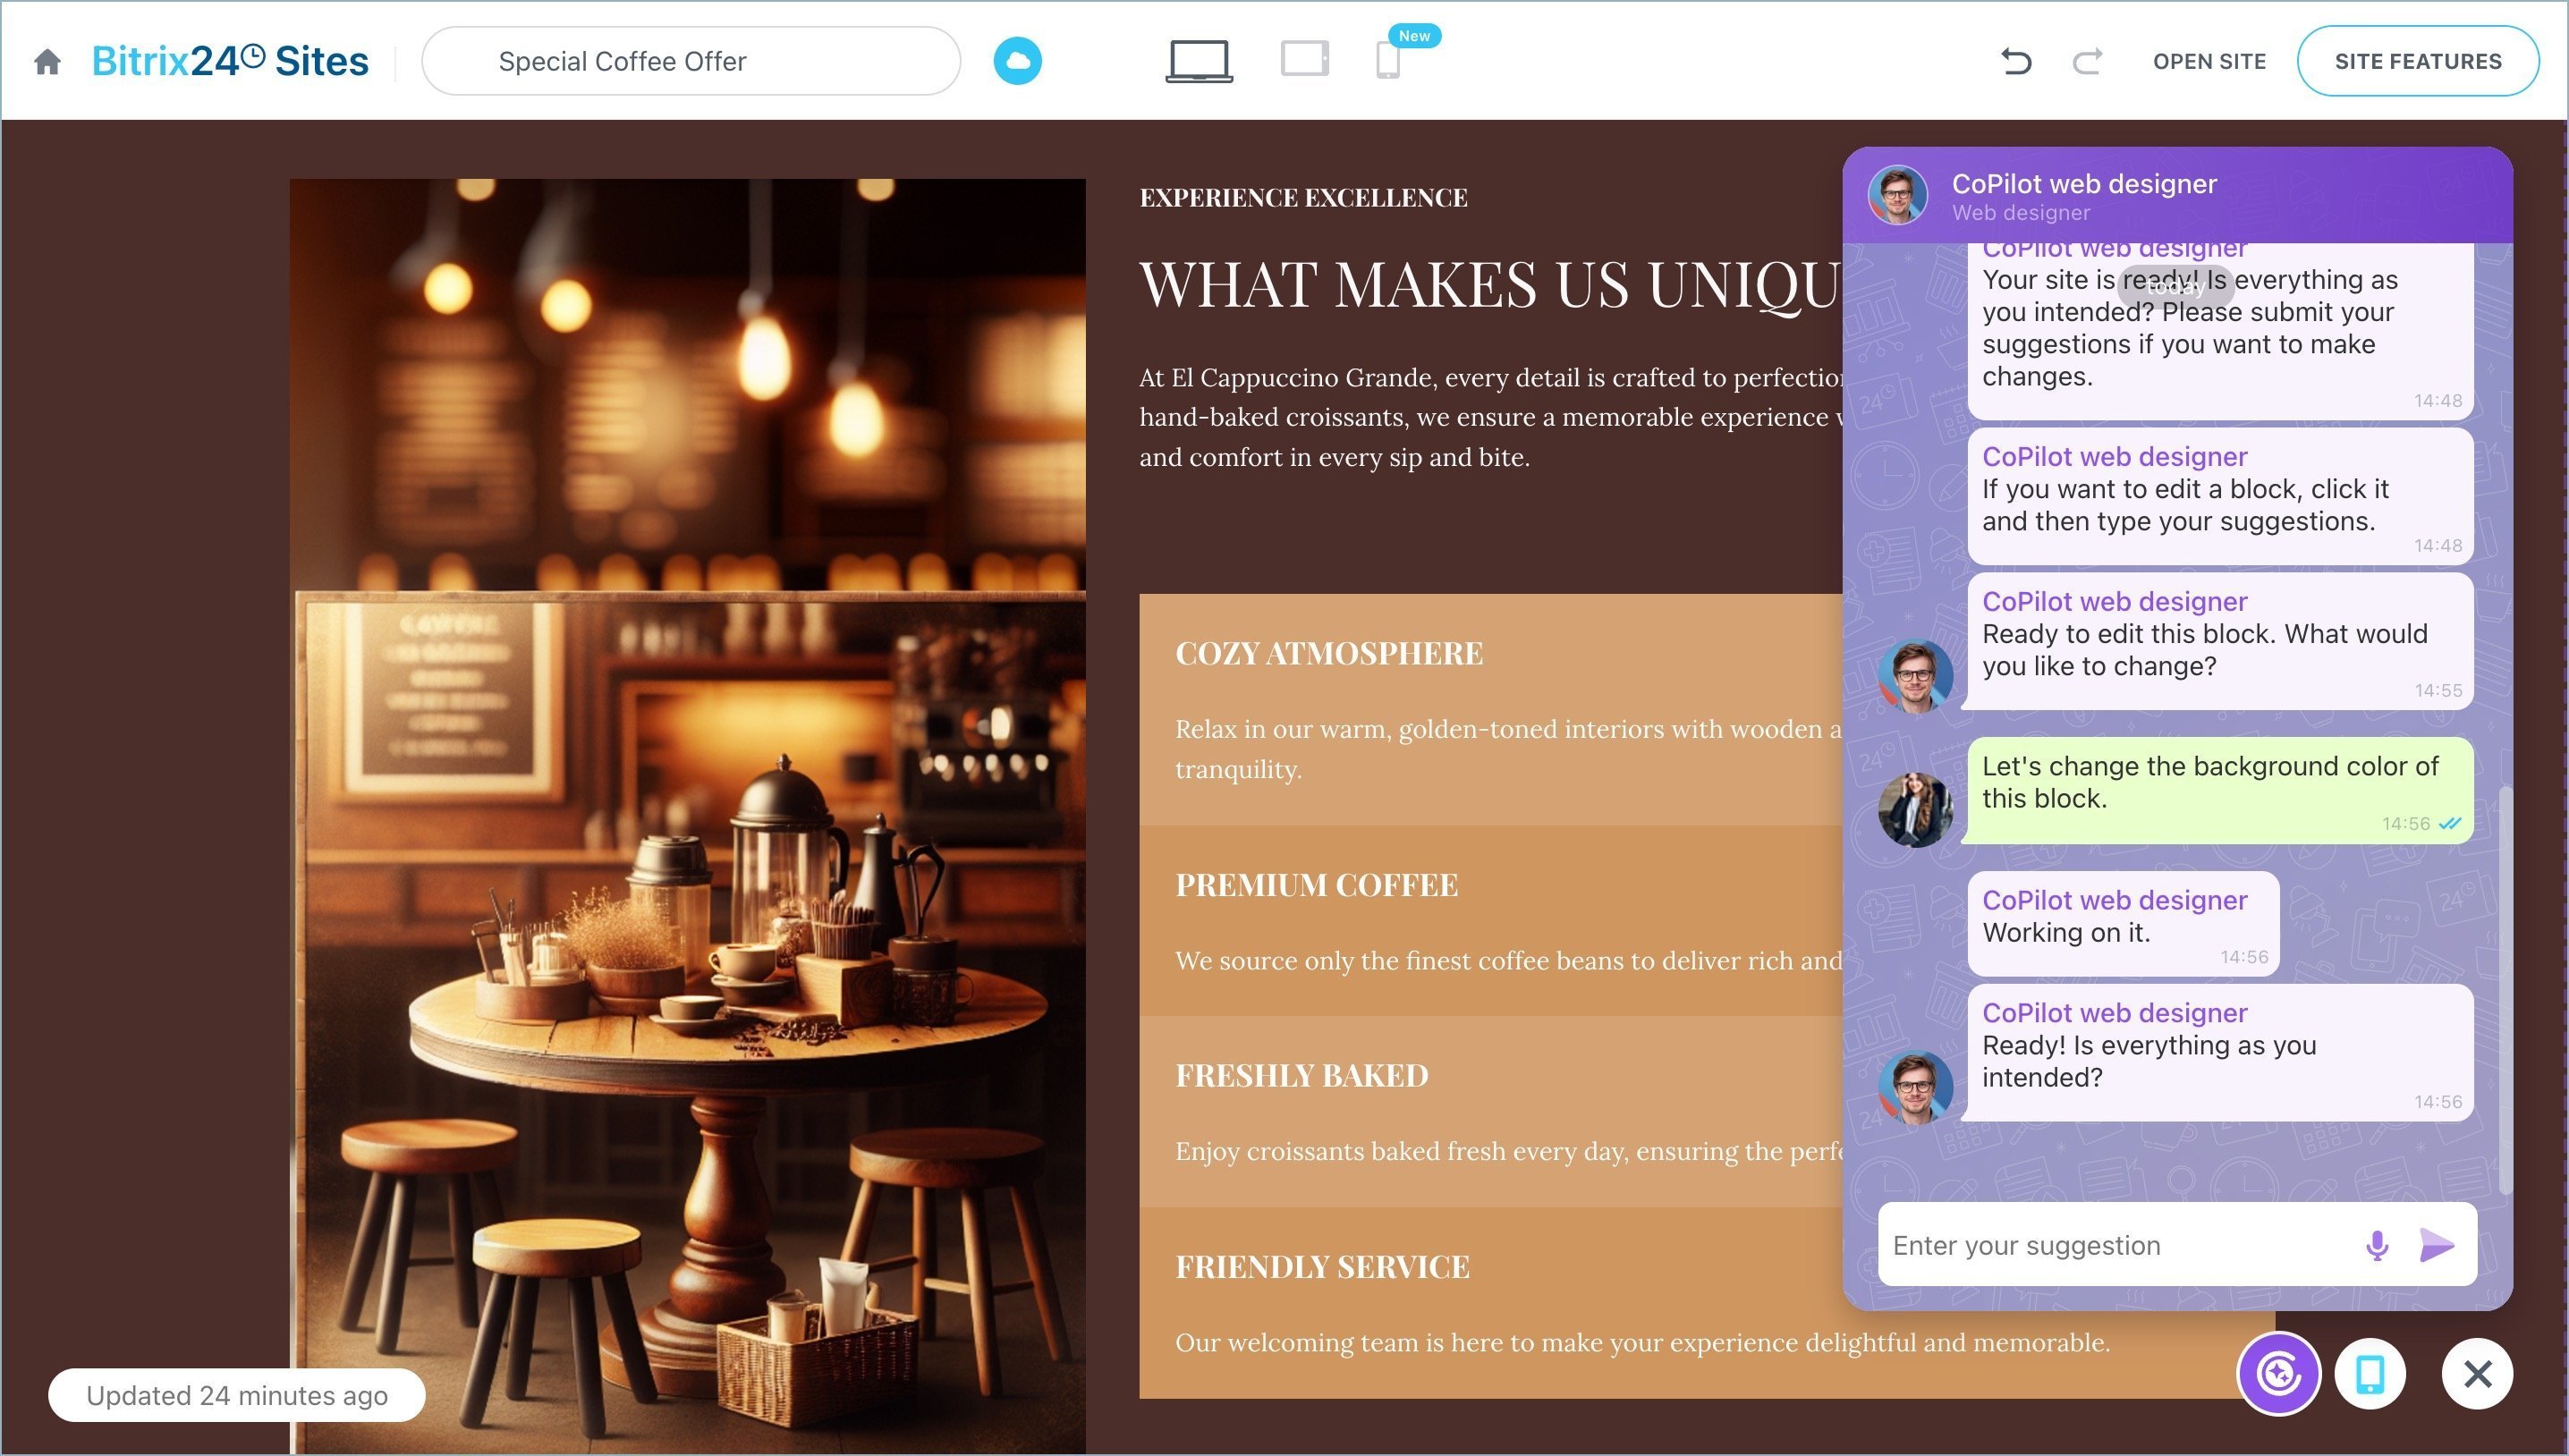Click the purple CoPilot round button
The image size is (2569, 1456).
2279,1374
